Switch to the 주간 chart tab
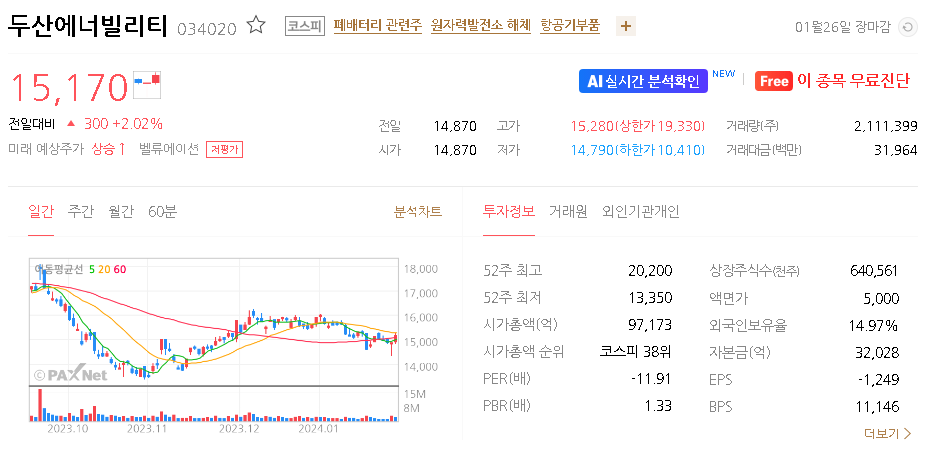The height and width of the screenshot is (453, 925). pyautogui.click(x=80, y=211)
